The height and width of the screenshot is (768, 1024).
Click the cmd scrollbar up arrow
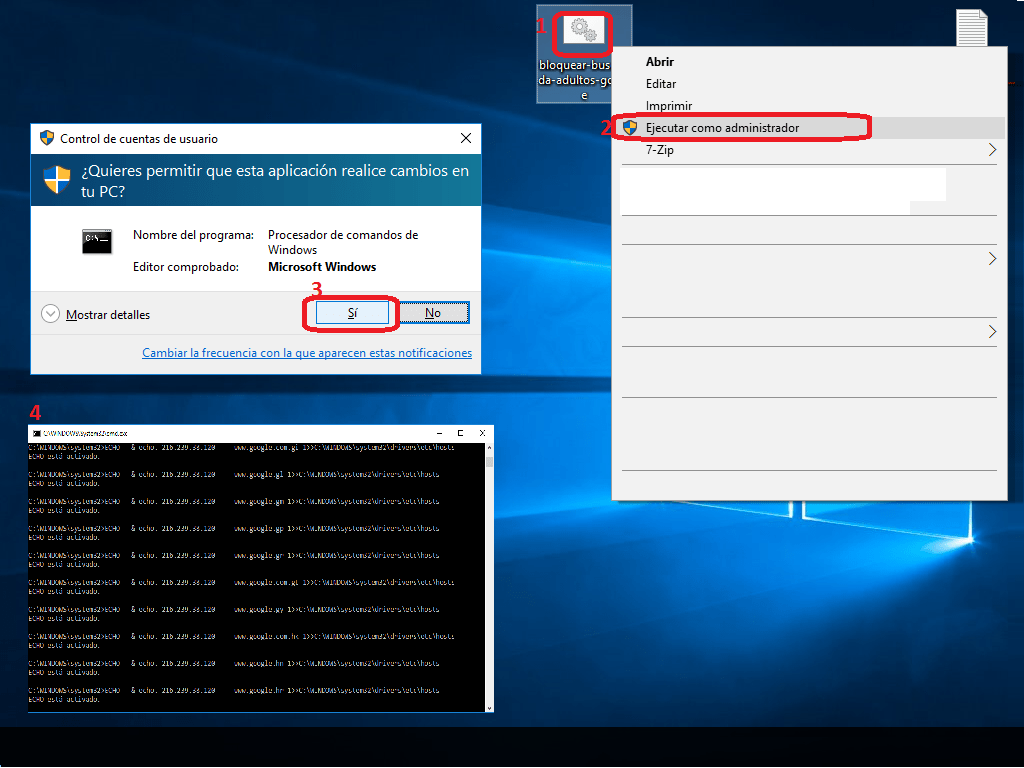[x=489, y=448]
